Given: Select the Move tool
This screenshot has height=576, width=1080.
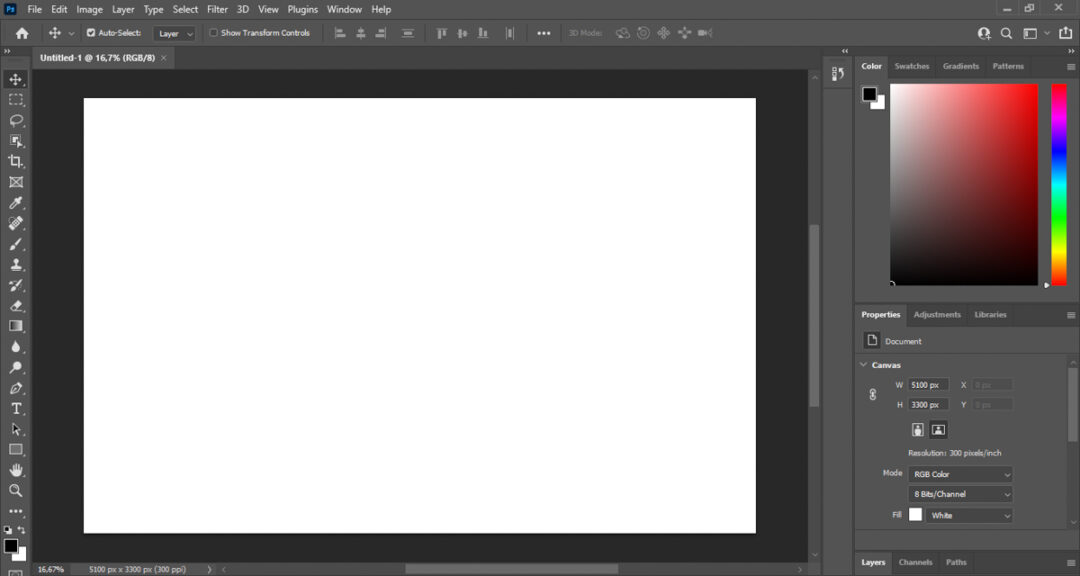Looking at the screenshot, I should [x=15, y=79].
